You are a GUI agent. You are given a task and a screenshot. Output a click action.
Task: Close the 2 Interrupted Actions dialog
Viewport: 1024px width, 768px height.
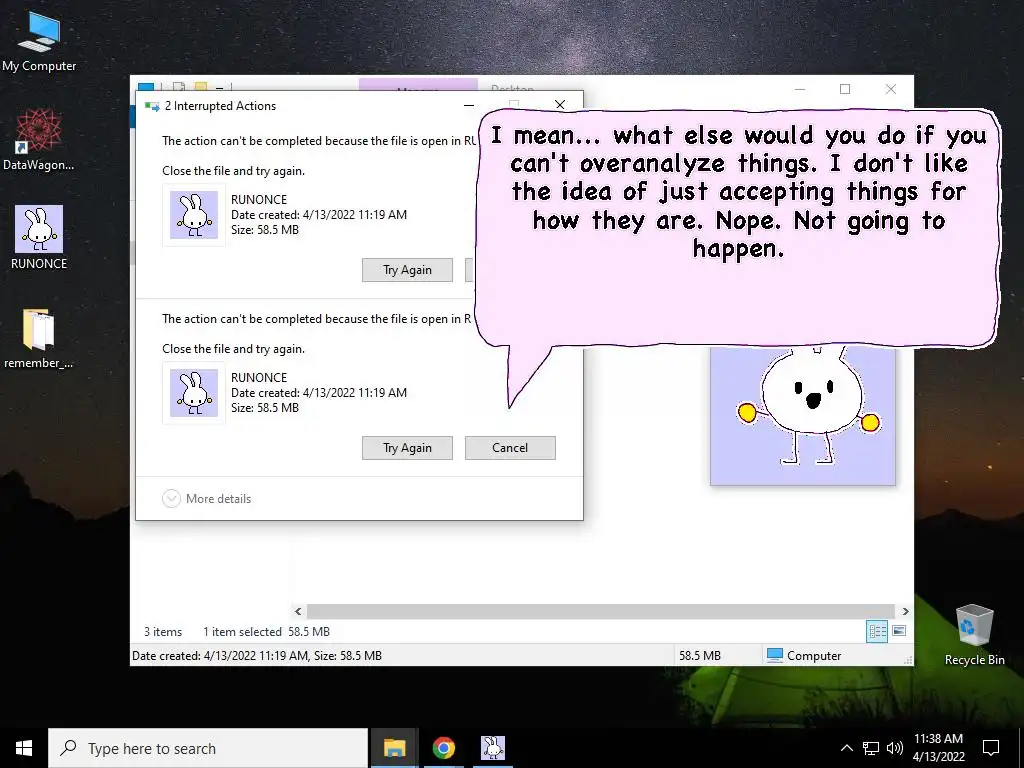(560, 104)
